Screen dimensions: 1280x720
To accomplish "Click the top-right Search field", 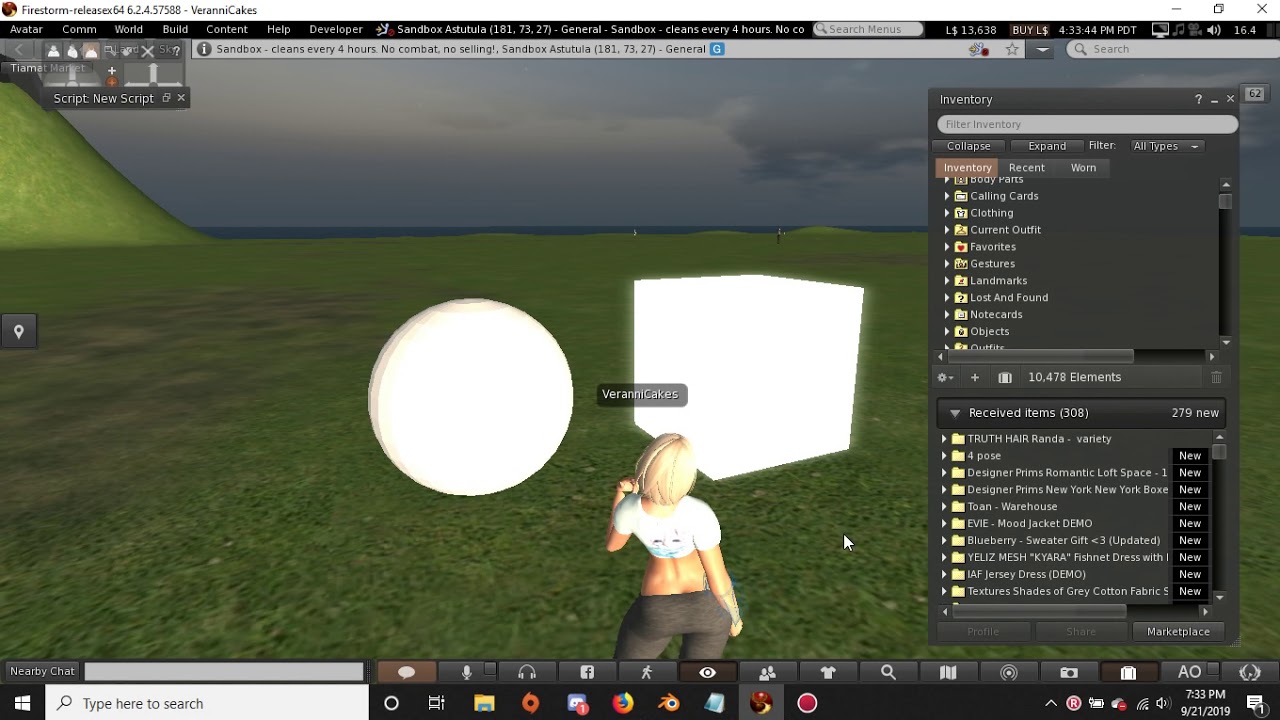I will (1170, 49).
